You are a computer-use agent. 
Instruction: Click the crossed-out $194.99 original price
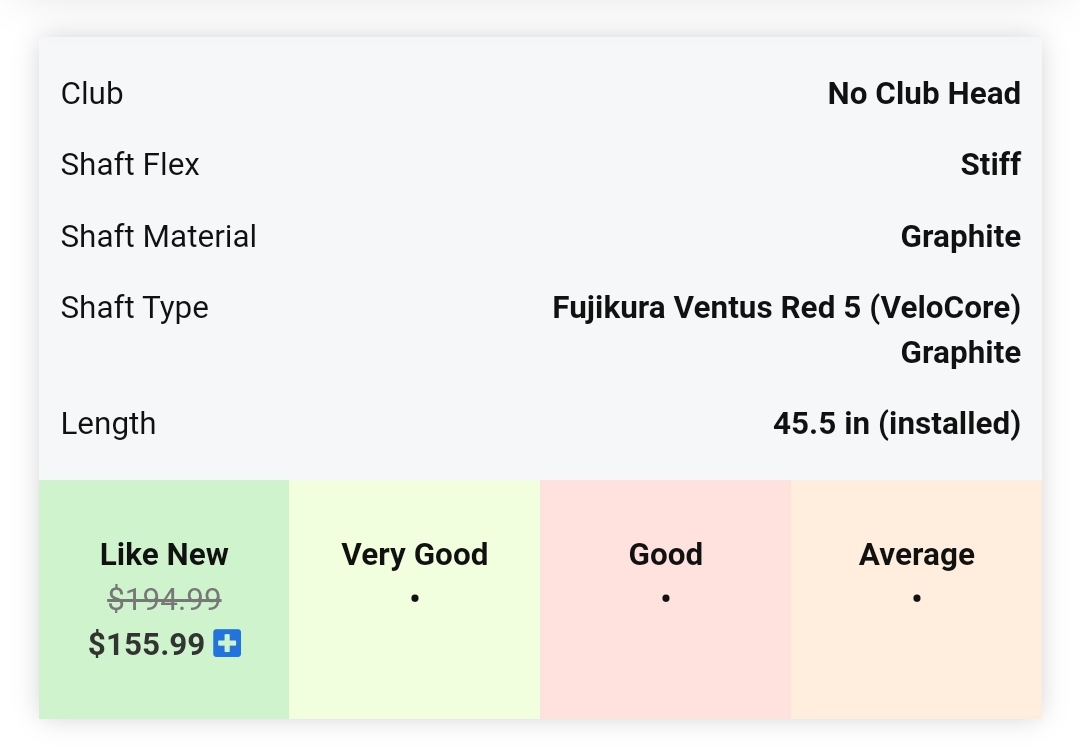(164, 599)
